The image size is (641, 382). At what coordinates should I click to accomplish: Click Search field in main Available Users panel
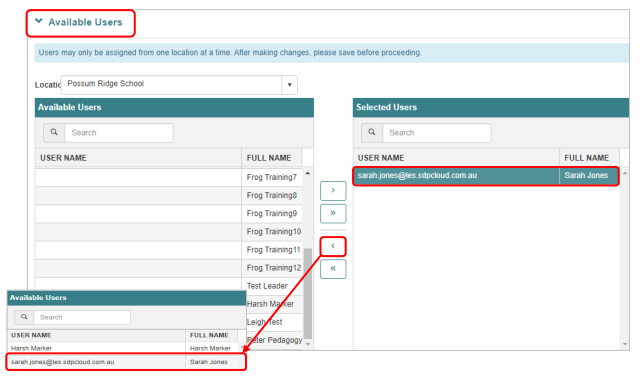point(119,133)
